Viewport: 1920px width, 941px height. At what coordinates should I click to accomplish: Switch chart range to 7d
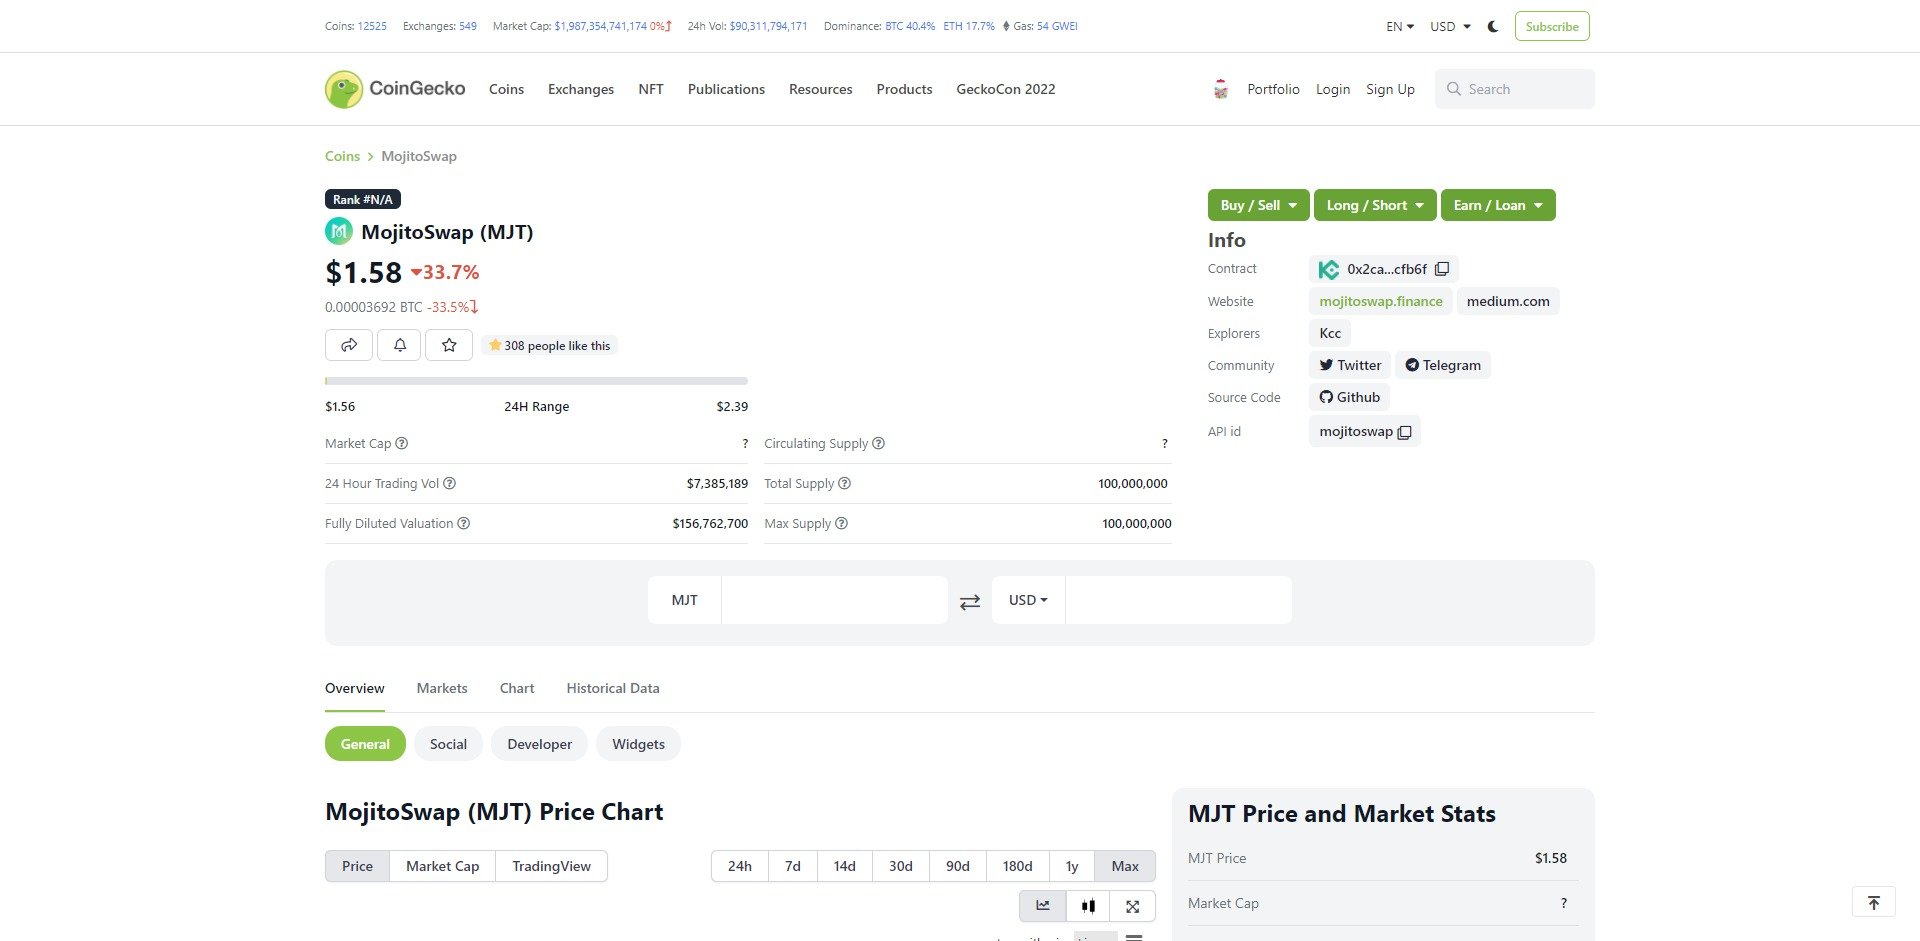tap(792, 866)
